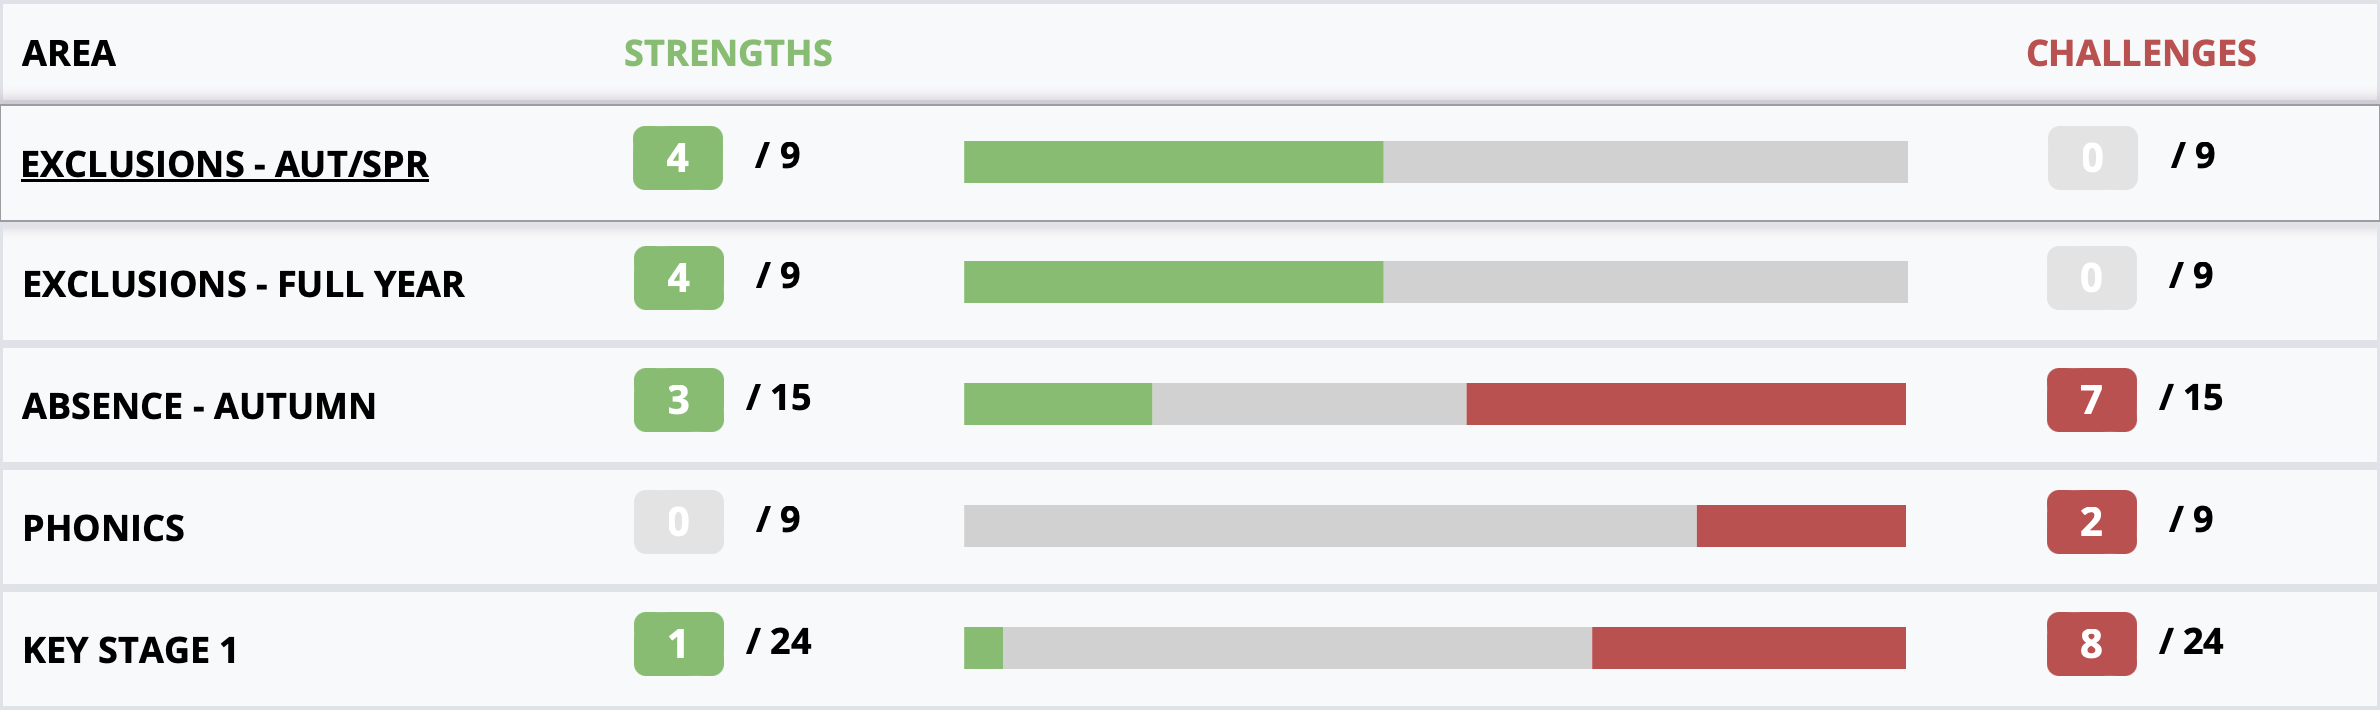Click grey strengths badge 0 for Phonics
The height and width of the screenshot is (712, 2380).
[679, 522]
